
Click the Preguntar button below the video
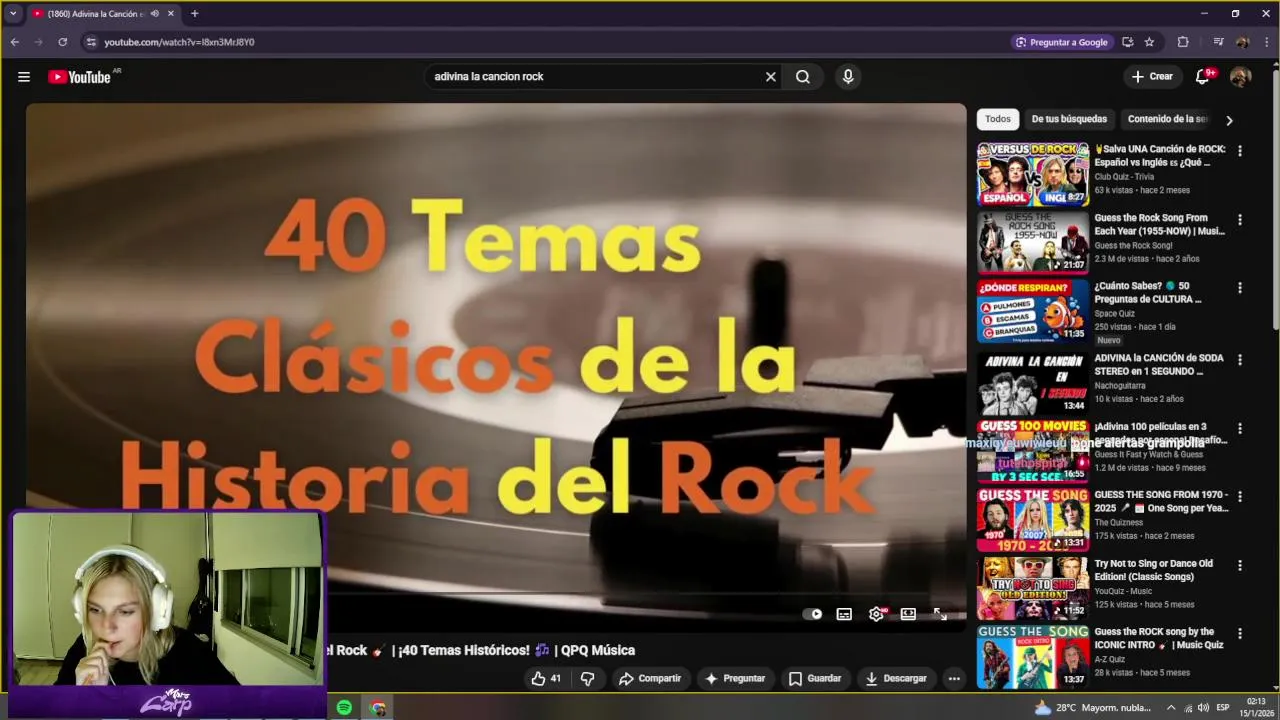click(x=735, y=678)
